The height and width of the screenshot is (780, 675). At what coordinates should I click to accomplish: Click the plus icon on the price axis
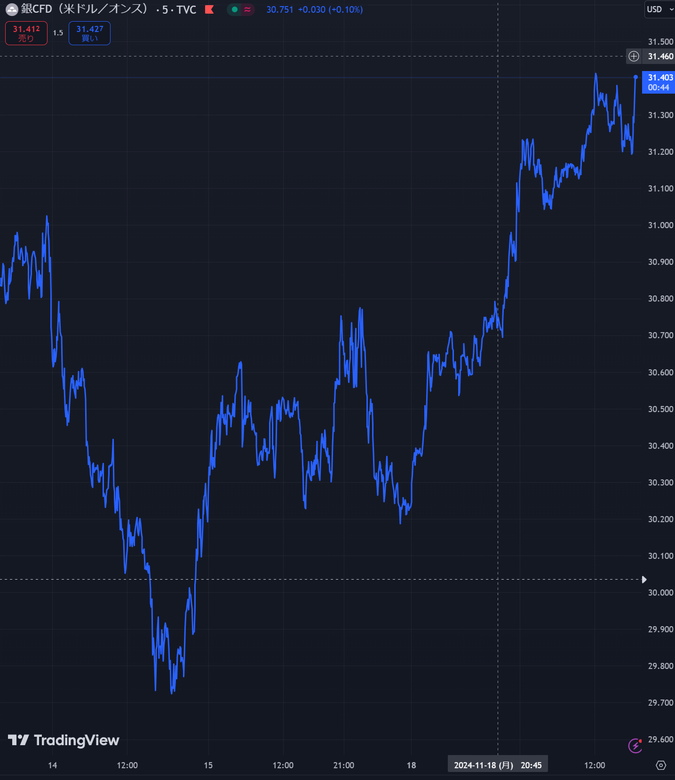coord(634,56)
